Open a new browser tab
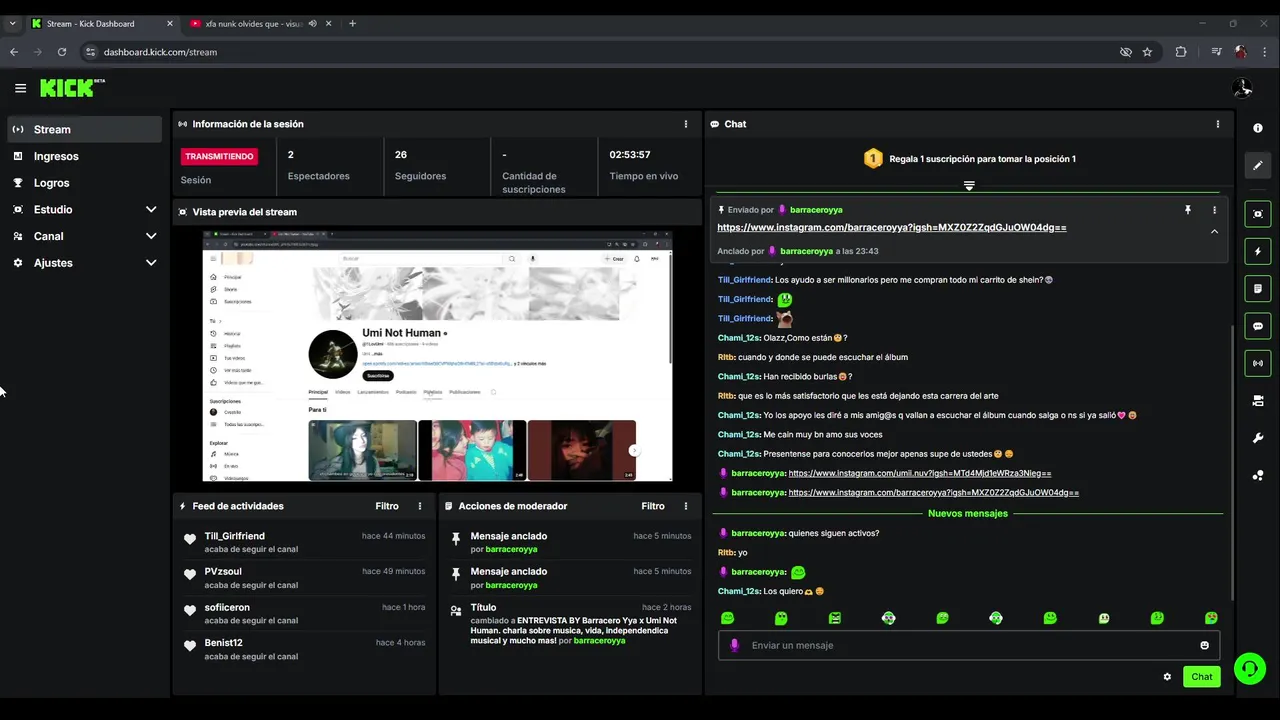Screen dimensions: 1280x720 click(352, 23)
